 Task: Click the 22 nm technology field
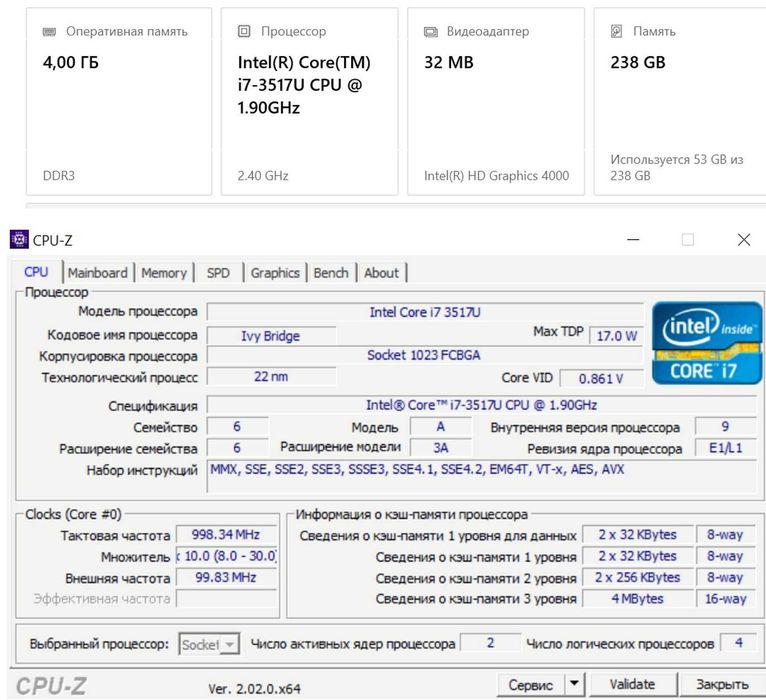271,377
